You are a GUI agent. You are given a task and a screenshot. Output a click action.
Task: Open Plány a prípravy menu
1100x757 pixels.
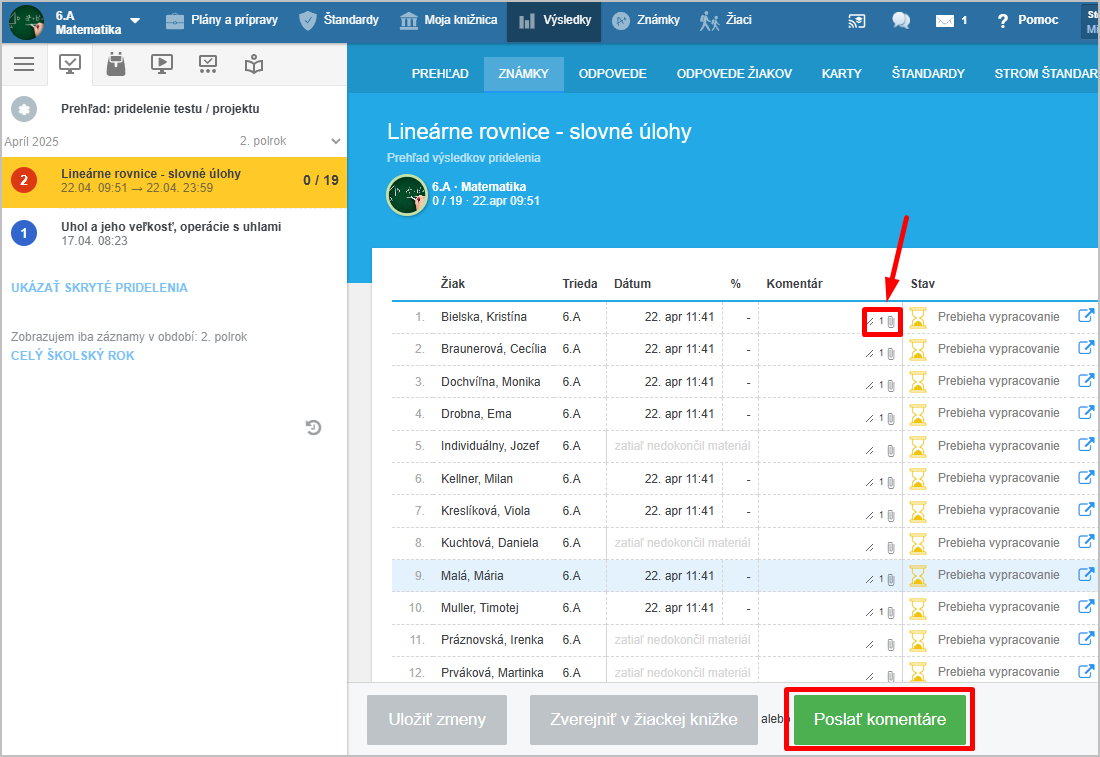[222, 20]
